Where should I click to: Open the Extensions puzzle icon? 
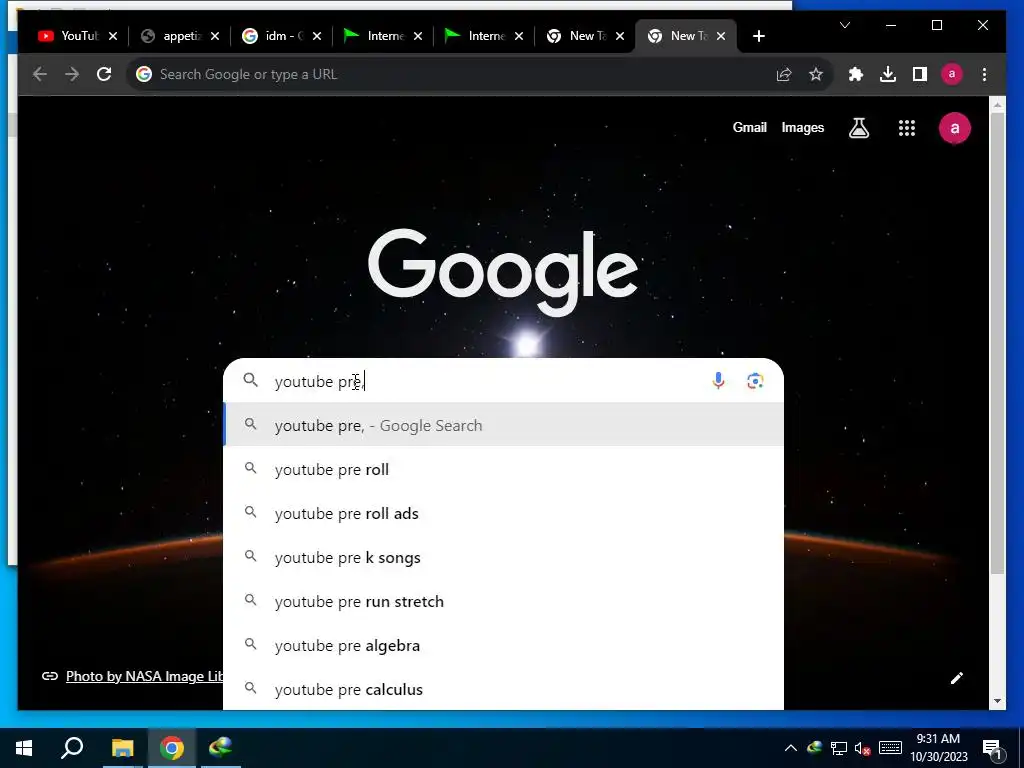pos(856,74)
